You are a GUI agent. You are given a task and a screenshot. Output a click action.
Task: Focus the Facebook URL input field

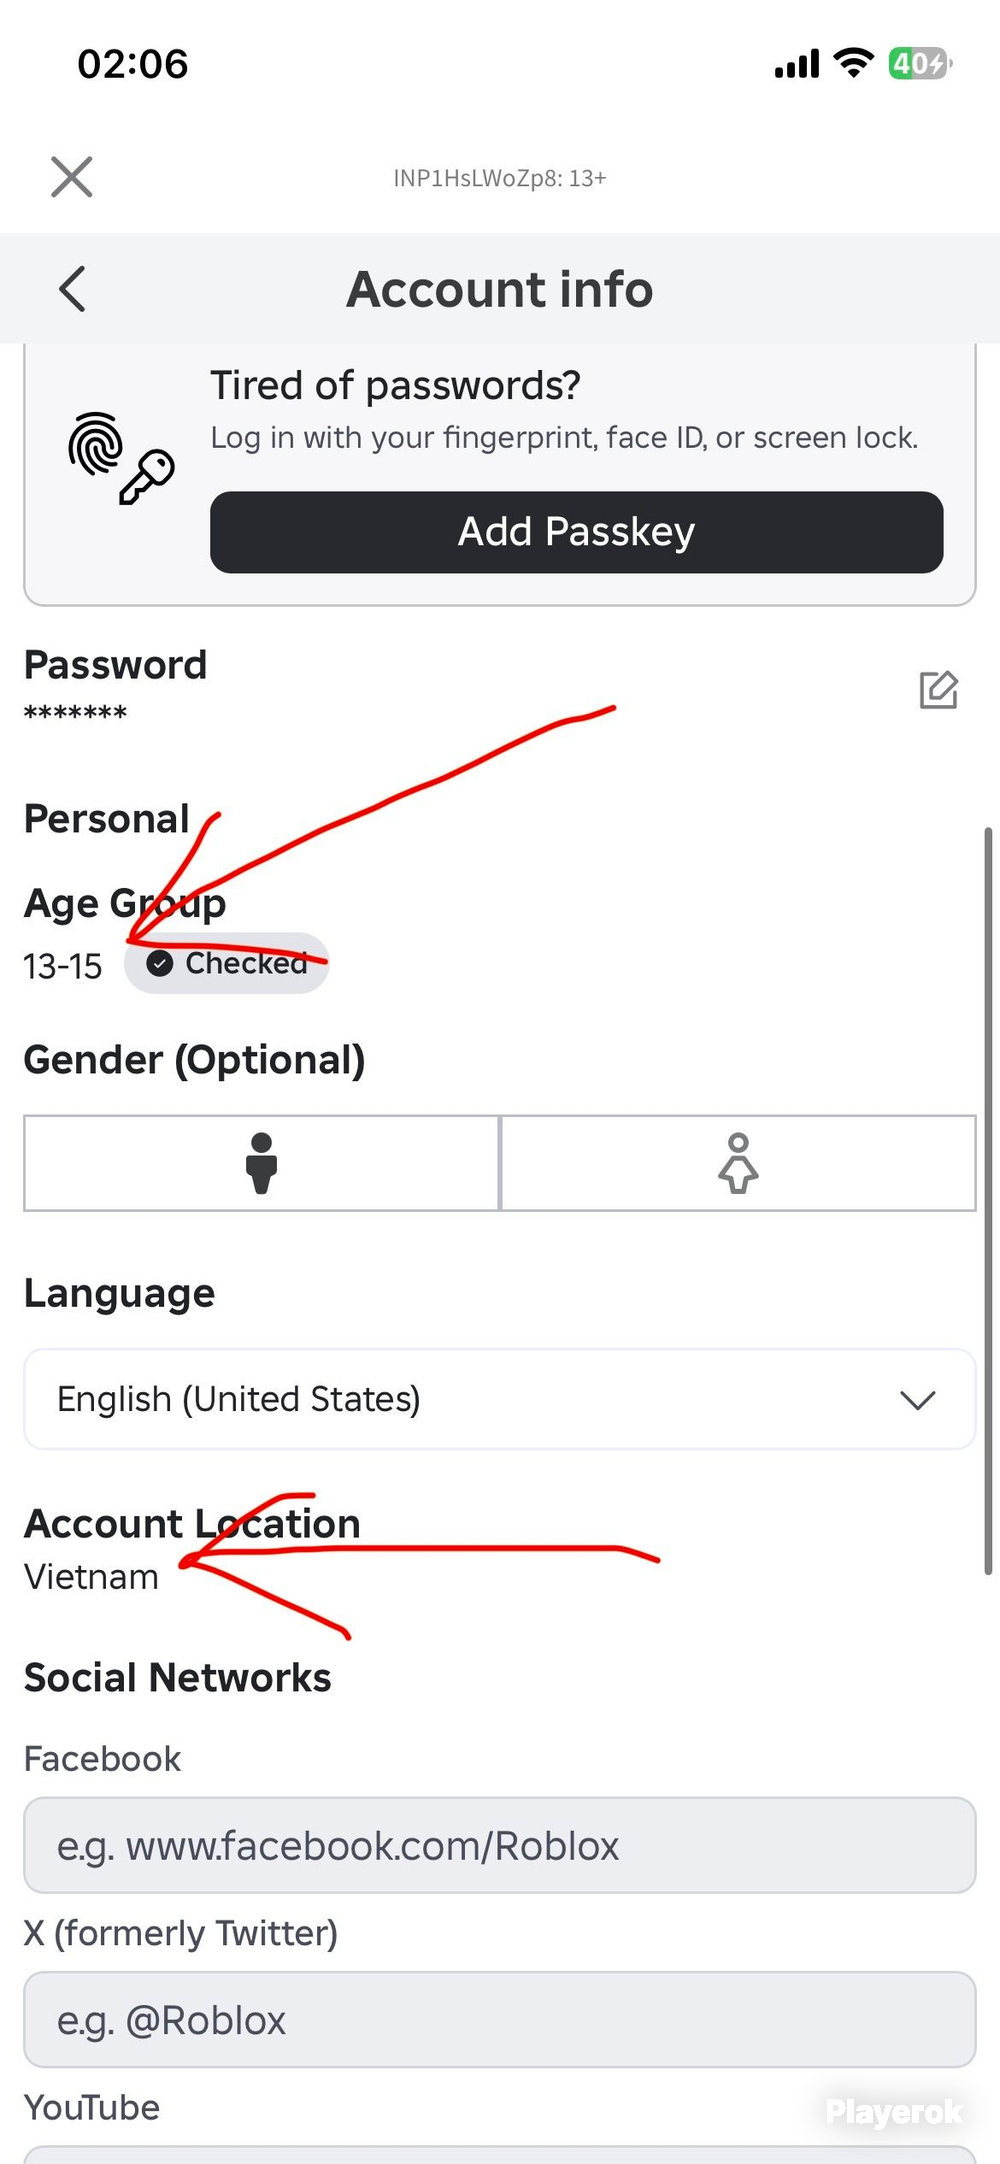pos(500,1845)
